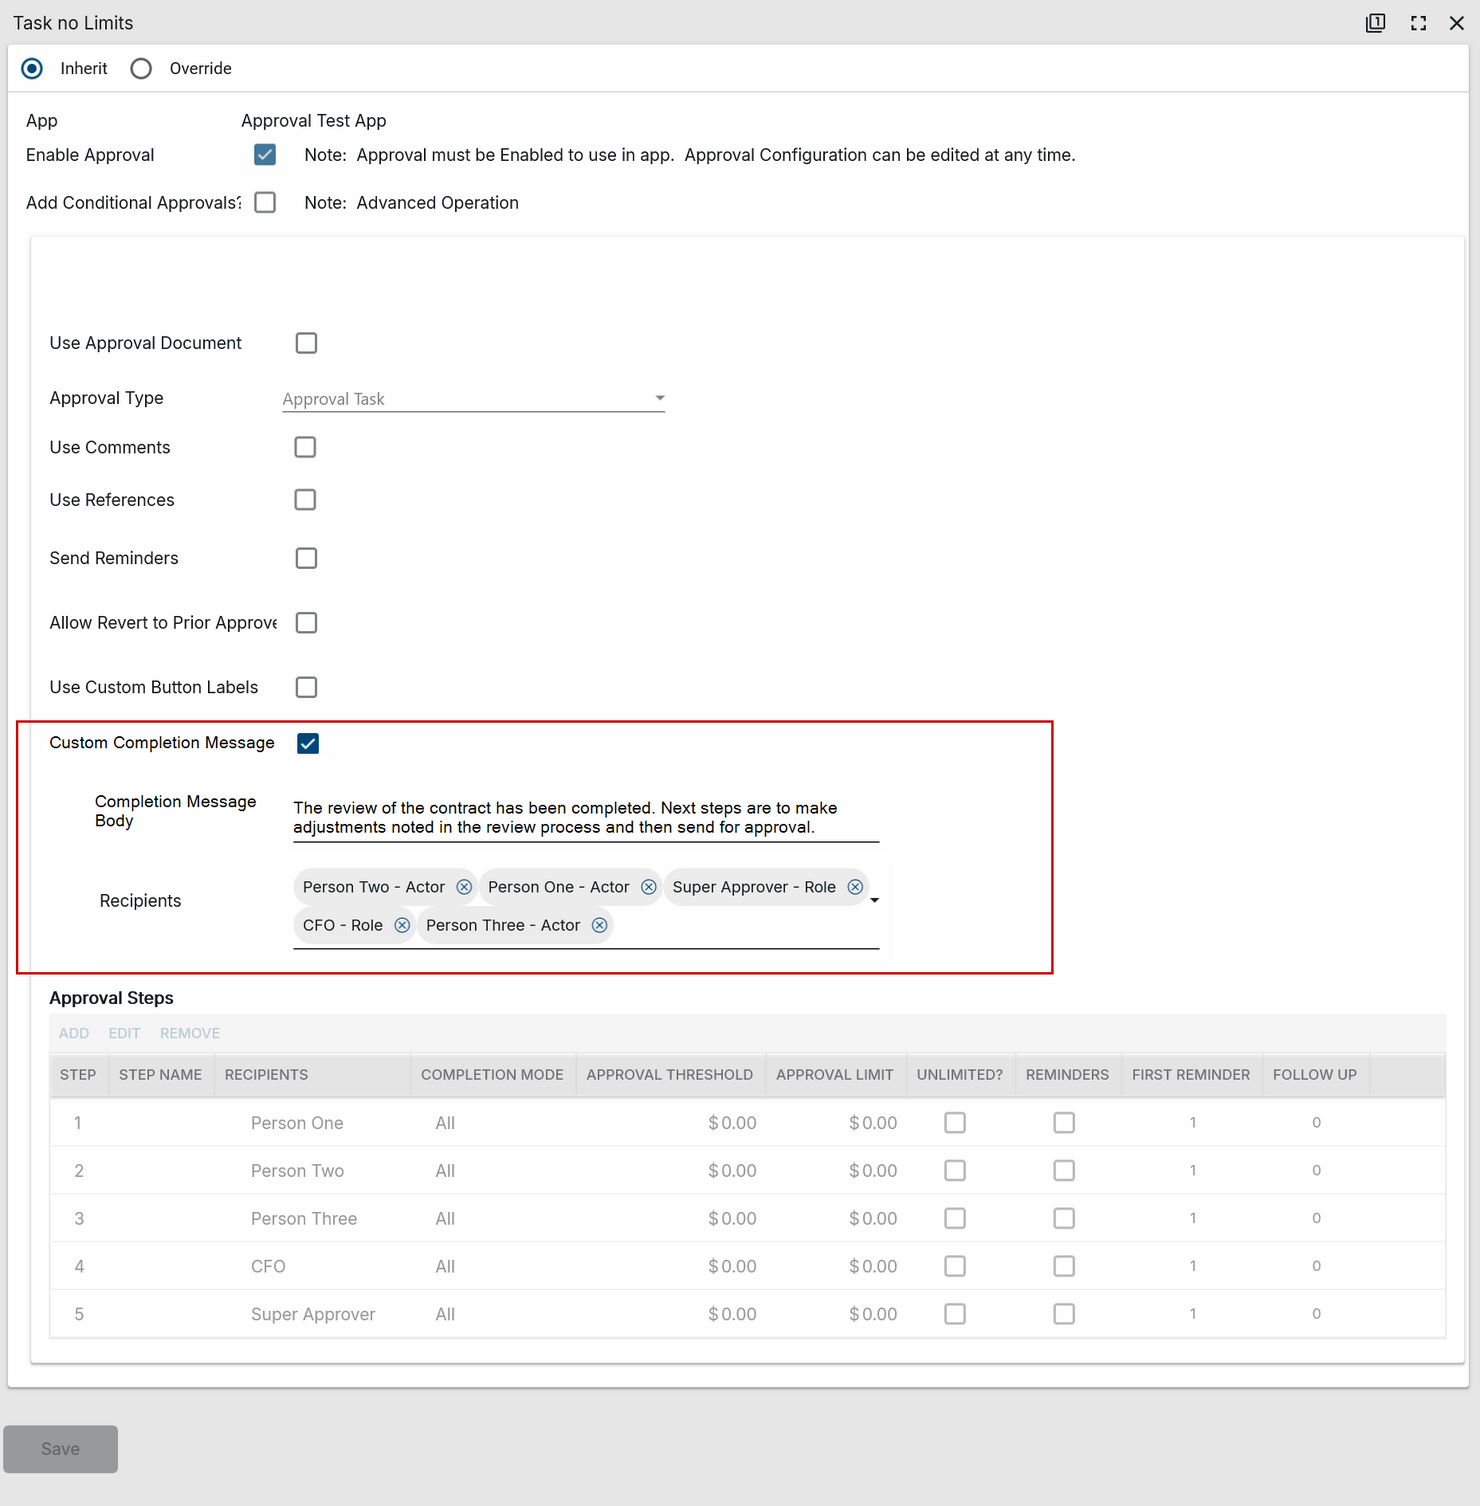Click the fullscreen expand icon in header
Image resolution: width=1480 pixels, height=1506 pixels.
click(1418, 23)
